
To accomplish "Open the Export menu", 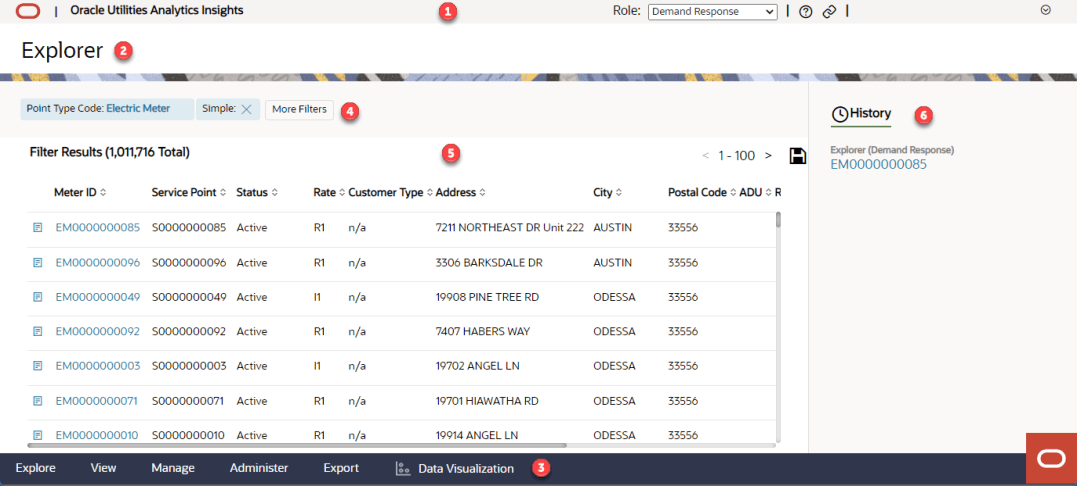I will 341,468.
